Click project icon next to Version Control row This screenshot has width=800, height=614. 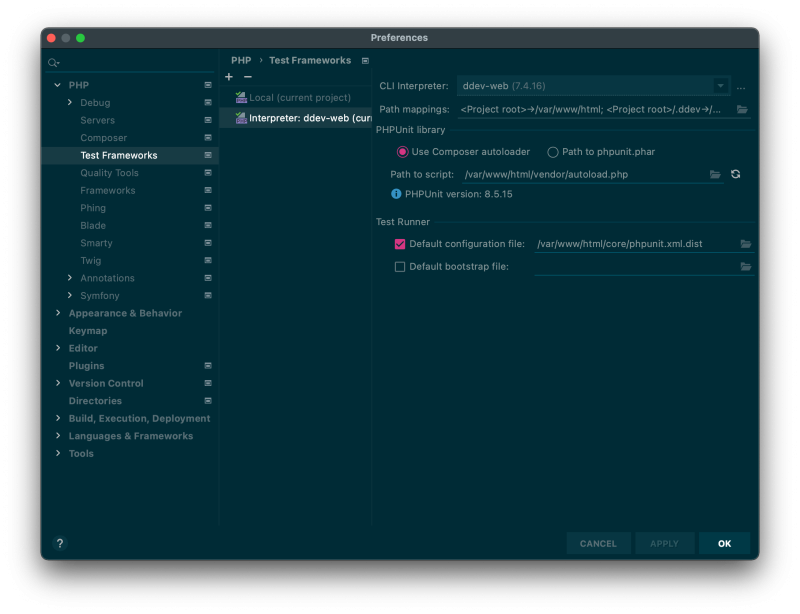pos(208,383)
